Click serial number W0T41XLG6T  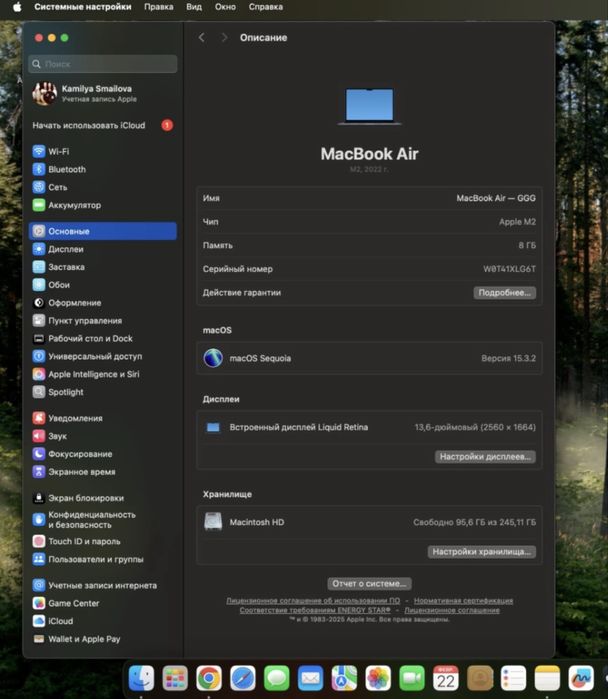(509, 269)
